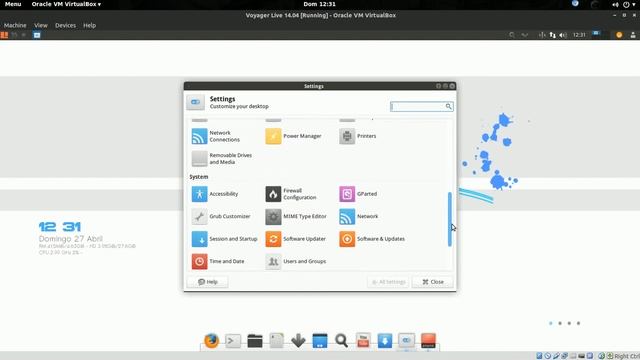Click the search magnifier in Settings
Screen dimensions: 640x360
(x=448, y=107)
